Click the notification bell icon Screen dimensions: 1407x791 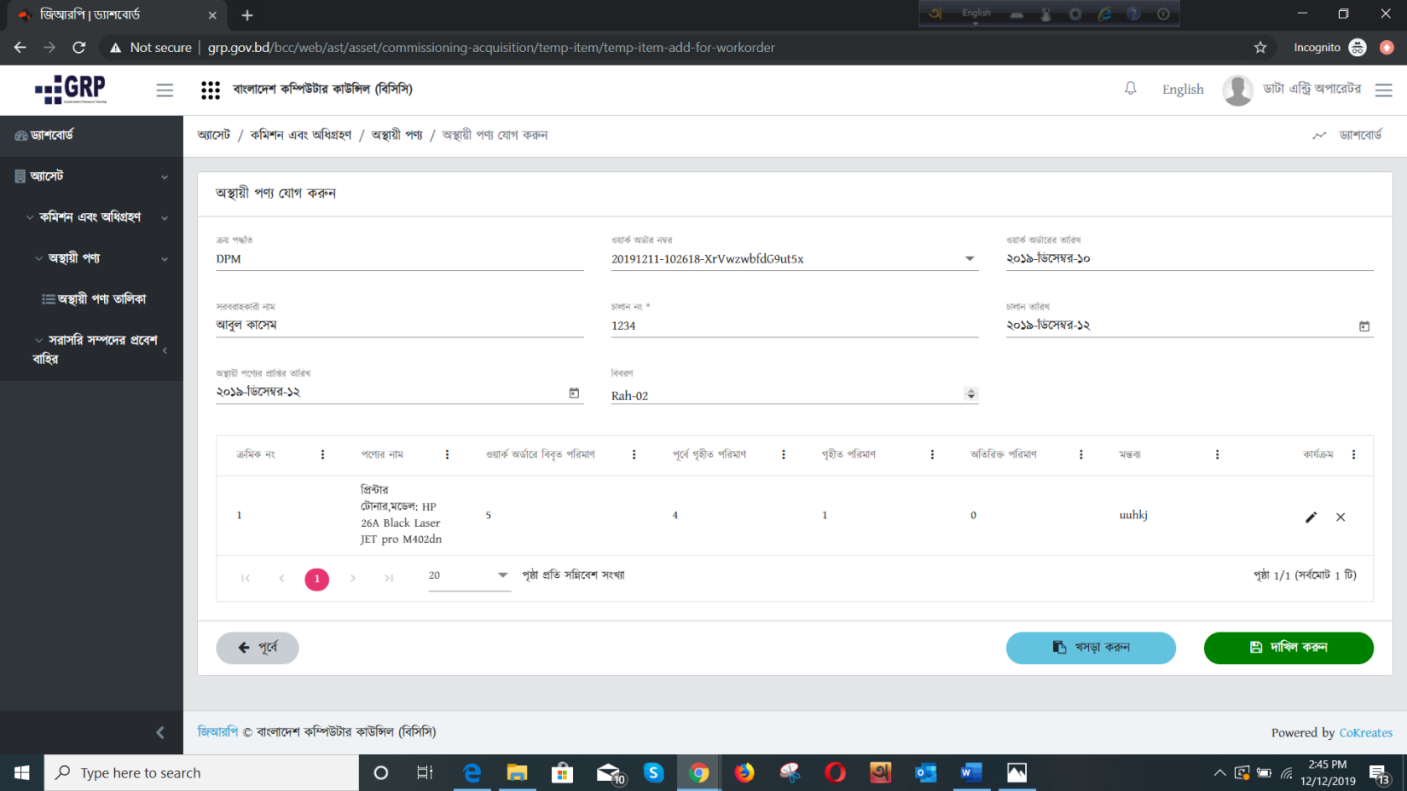point(1130,89)
